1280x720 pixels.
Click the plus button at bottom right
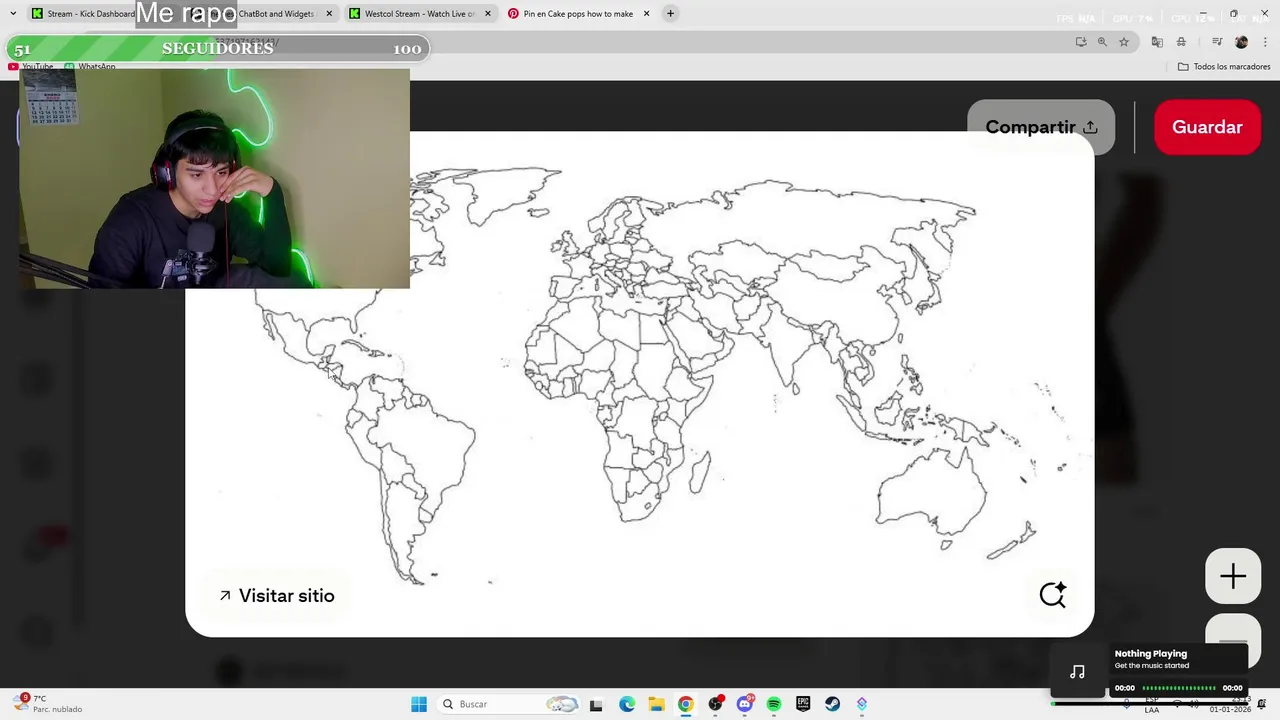pyautogui.click(x=1233, y=577)
